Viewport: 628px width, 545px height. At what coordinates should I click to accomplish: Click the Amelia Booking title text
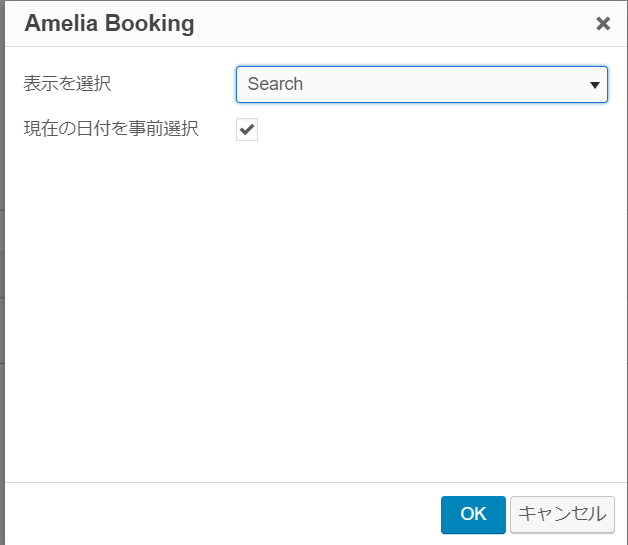[x=109, y=23]
